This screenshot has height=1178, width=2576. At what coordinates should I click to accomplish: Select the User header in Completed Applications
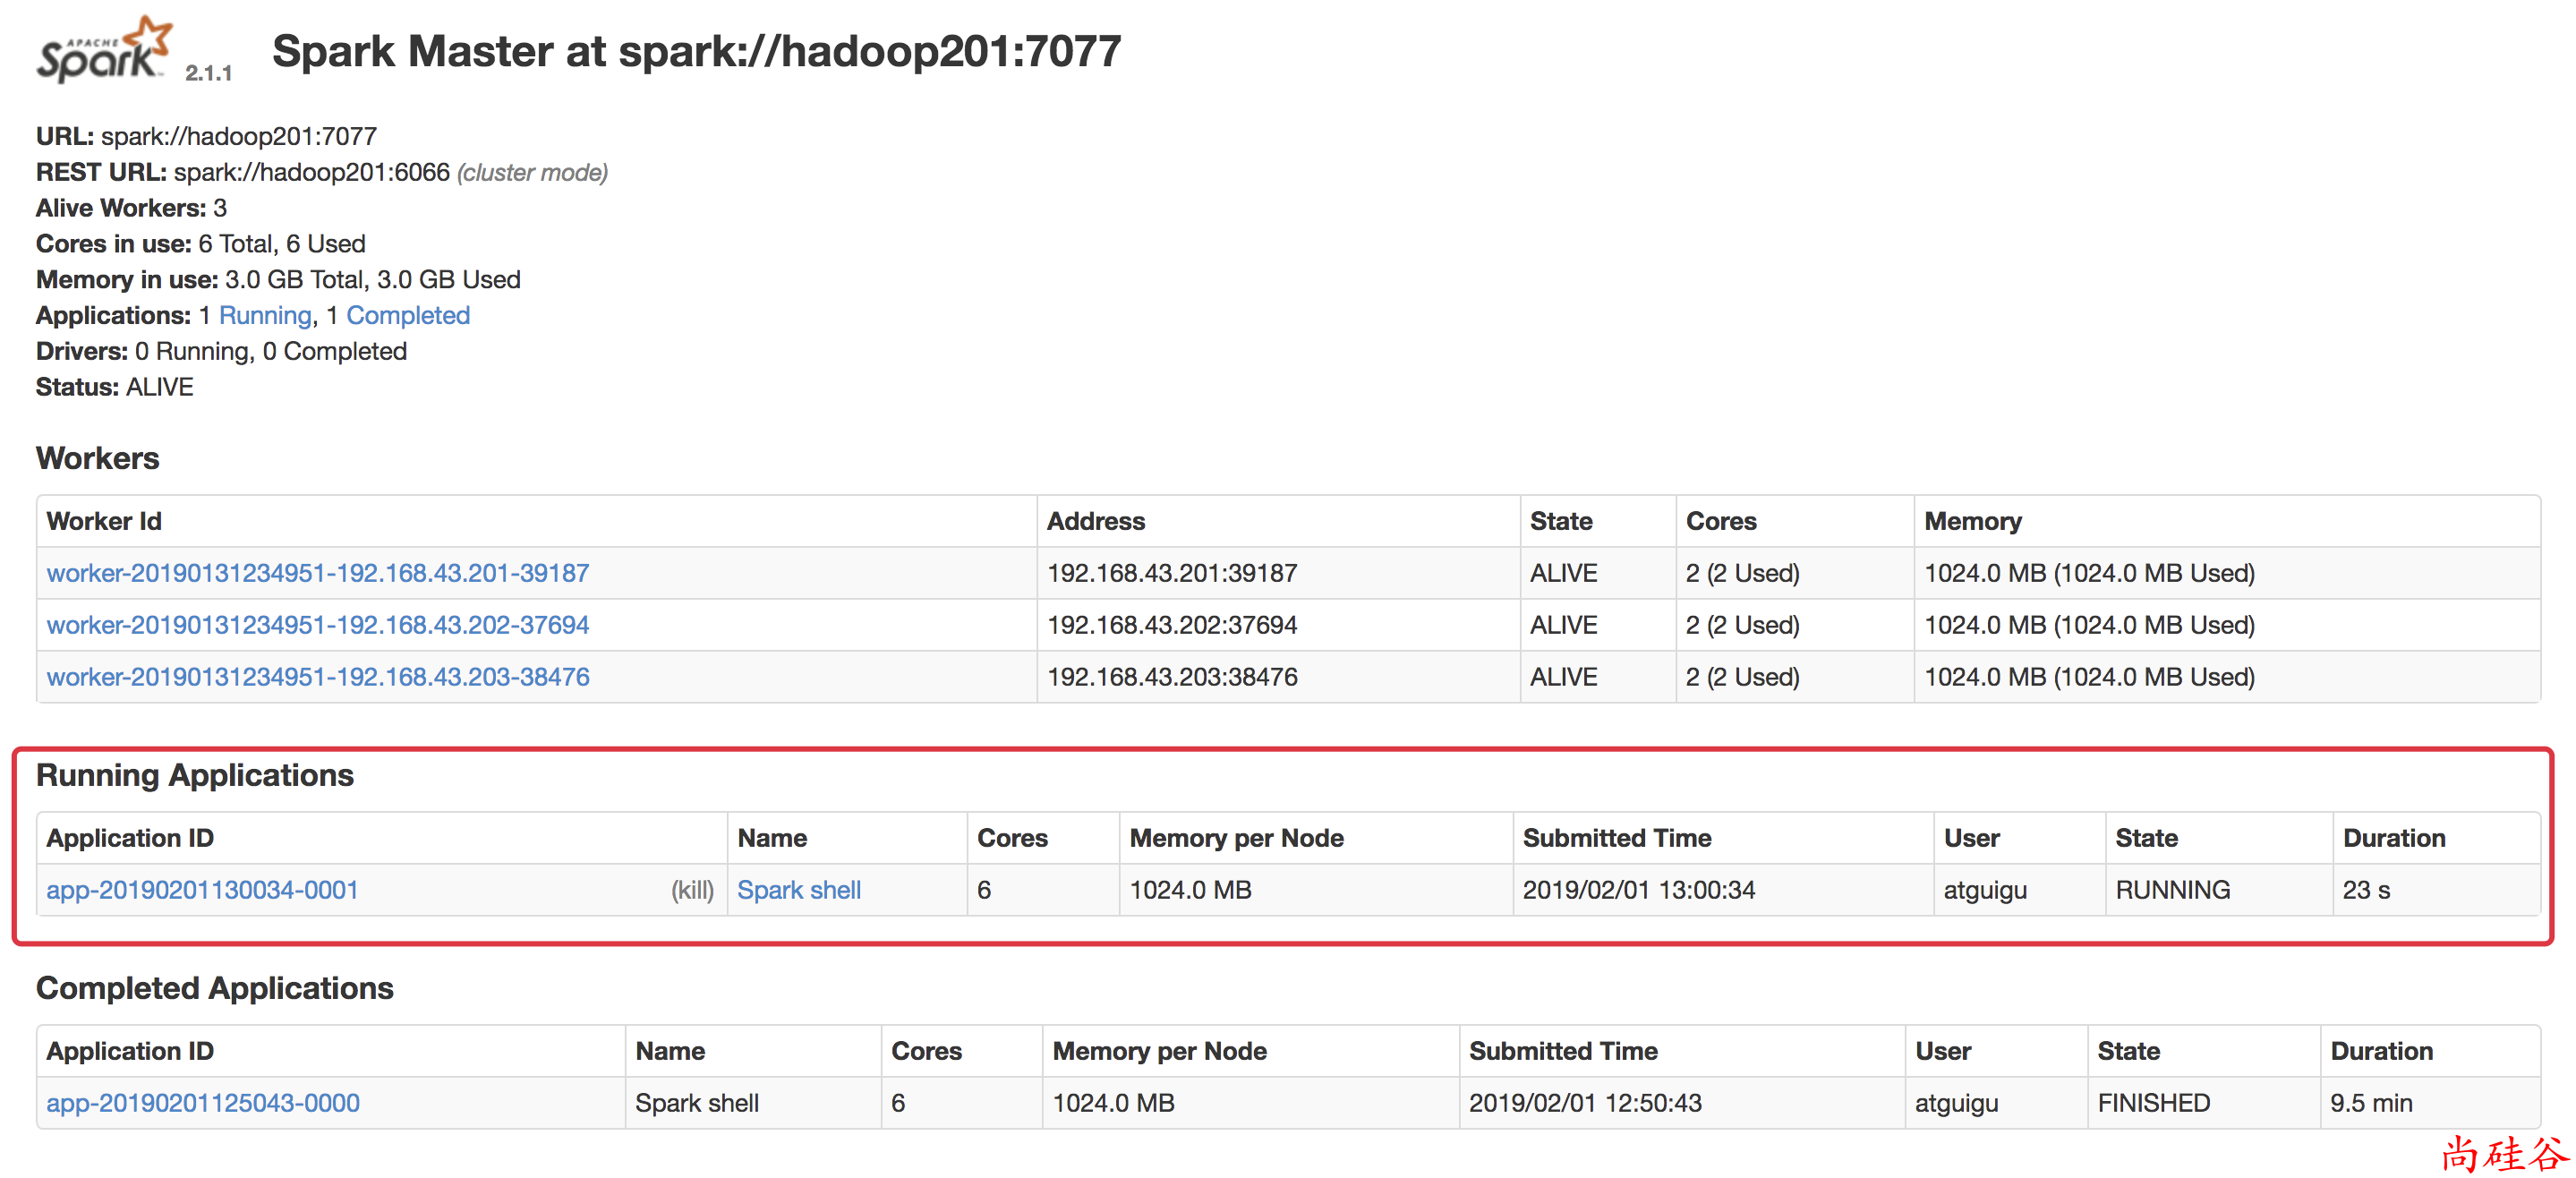1943,1051
